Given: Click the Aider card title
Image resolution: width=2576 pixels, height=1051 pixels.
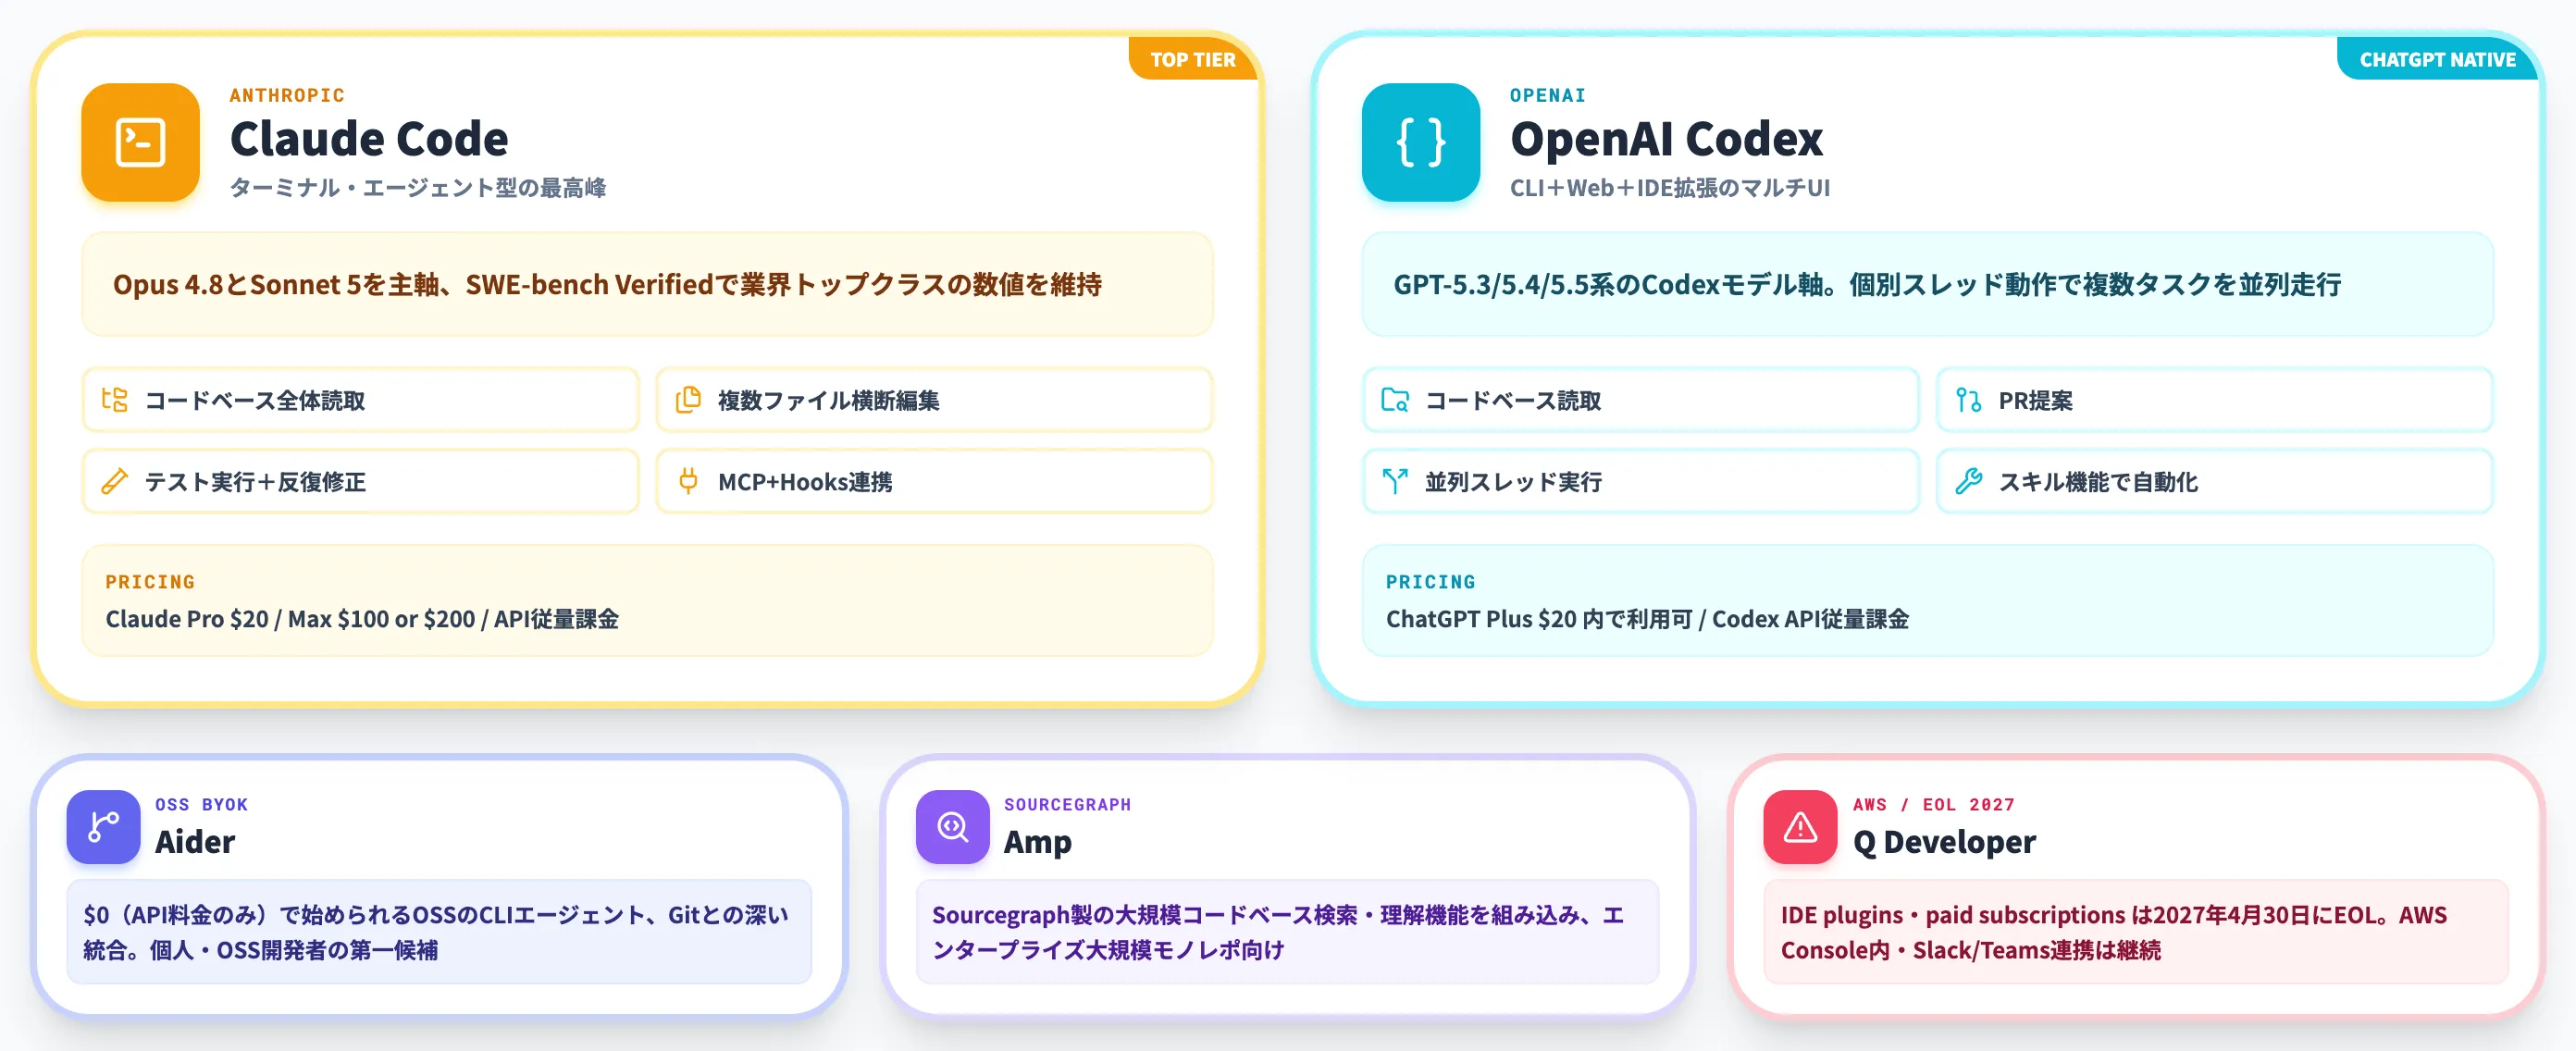Looking at the screenshot, I should pyautogui.click(x=195, y=842).
